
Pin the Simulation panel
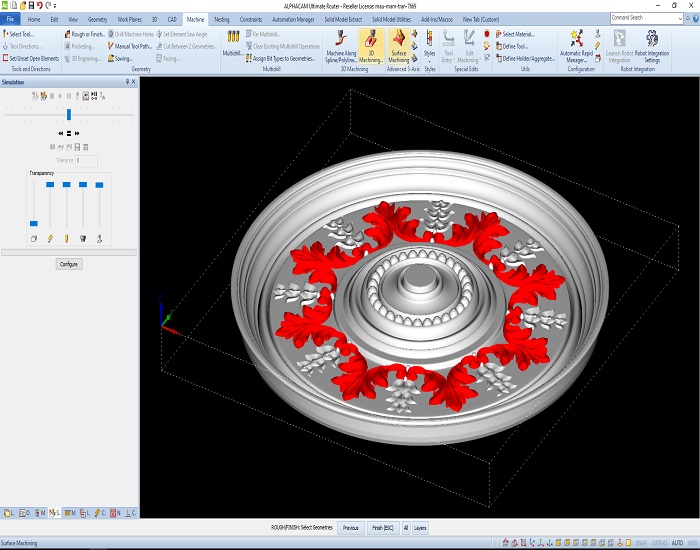tap(127, 82)
